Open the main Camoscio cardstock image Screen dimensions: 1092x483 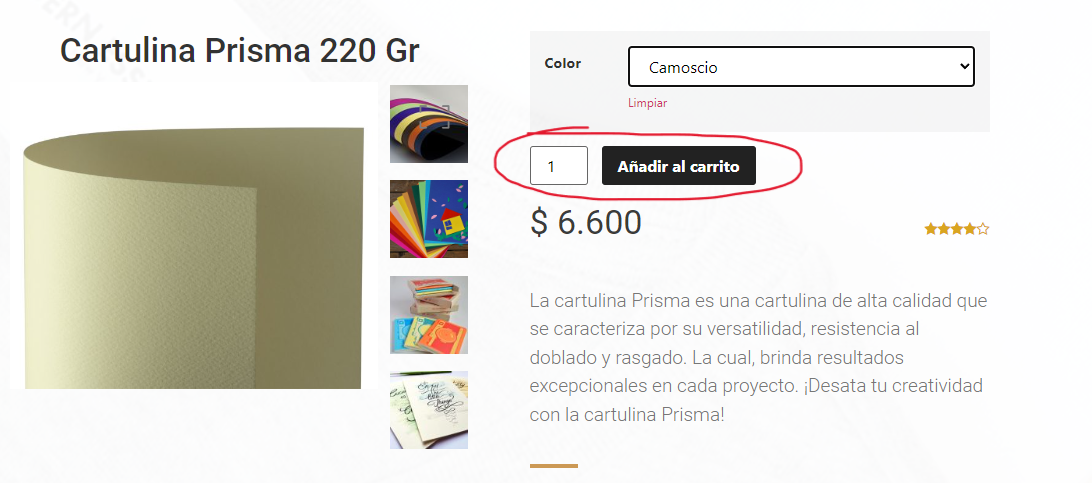(x=194, y=258)
